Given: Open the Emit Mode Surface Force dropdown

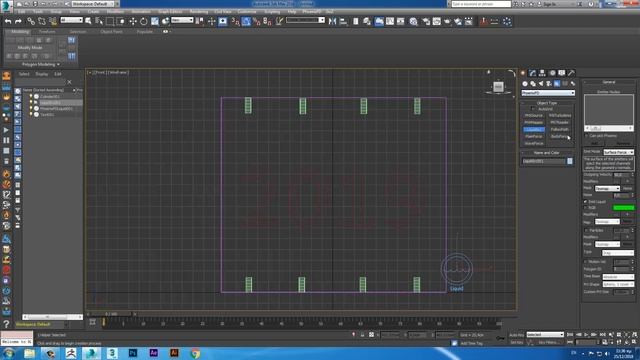Looking at the screenshot, I should [618, 152].
